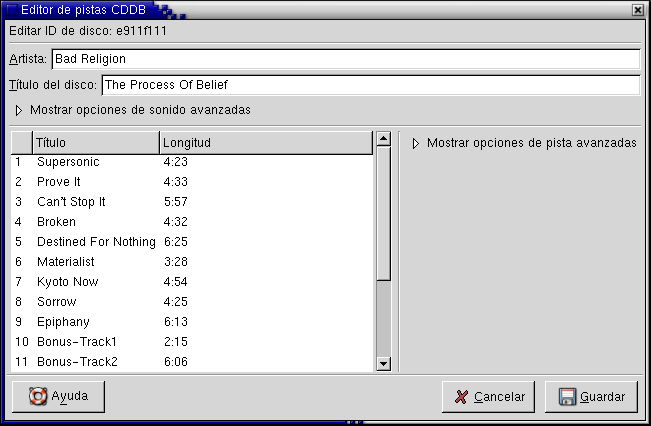This screenshot has width=651, height=426.
Task: Click the floppy disk icon on Guardar
Action: 567,397
